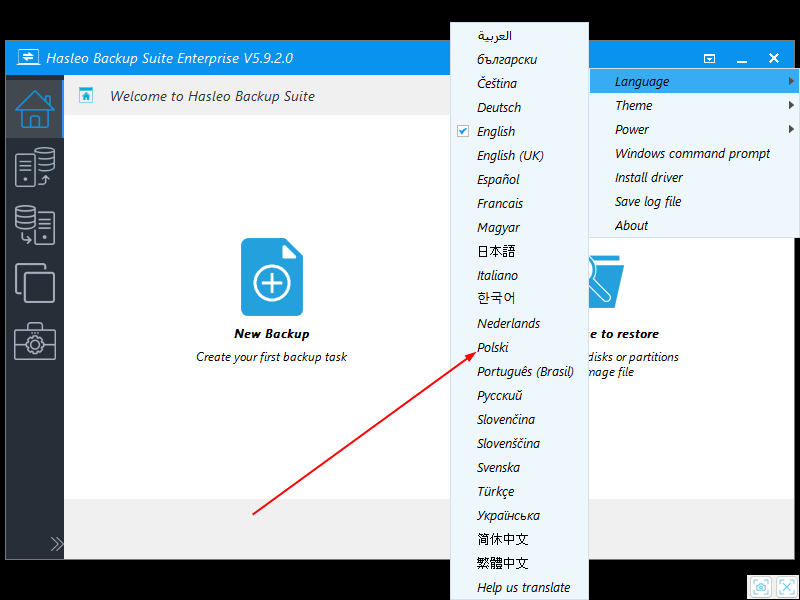The image size is (800, 600).
Task: Select Українська language
Action: (x=519, y=515)
